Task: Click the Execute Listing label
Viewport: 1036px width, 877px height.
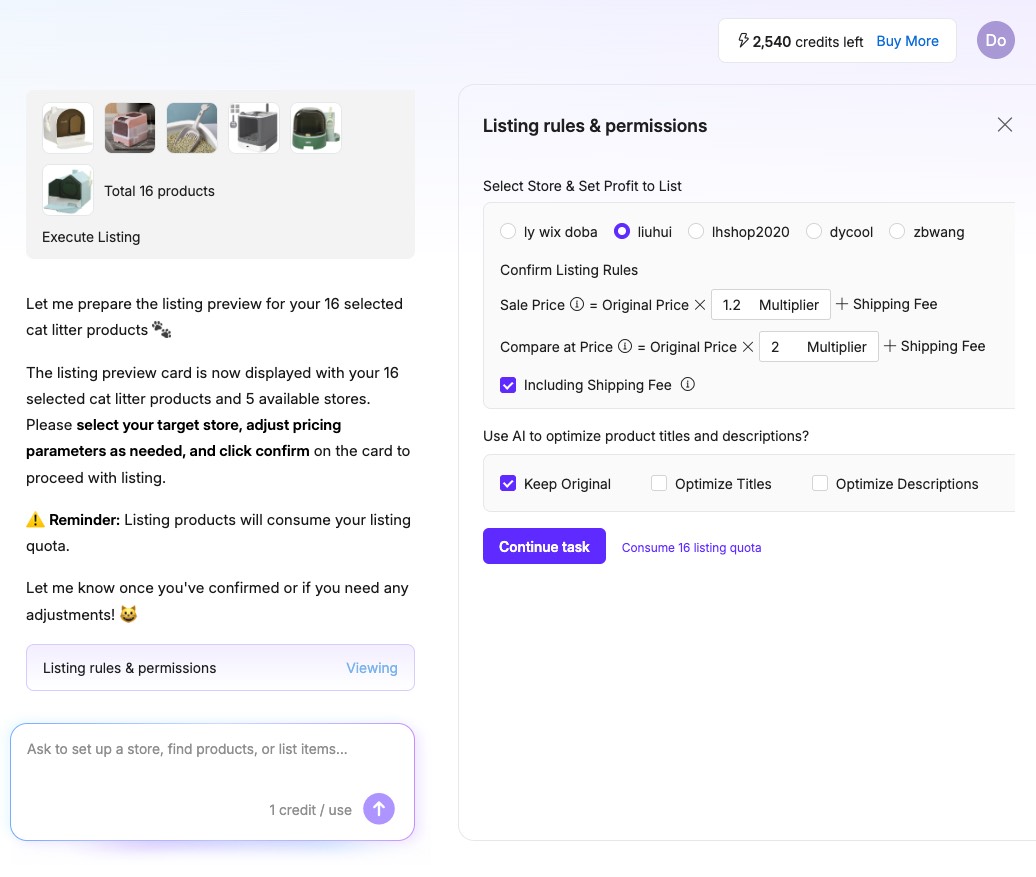Action: click(91, 237)
